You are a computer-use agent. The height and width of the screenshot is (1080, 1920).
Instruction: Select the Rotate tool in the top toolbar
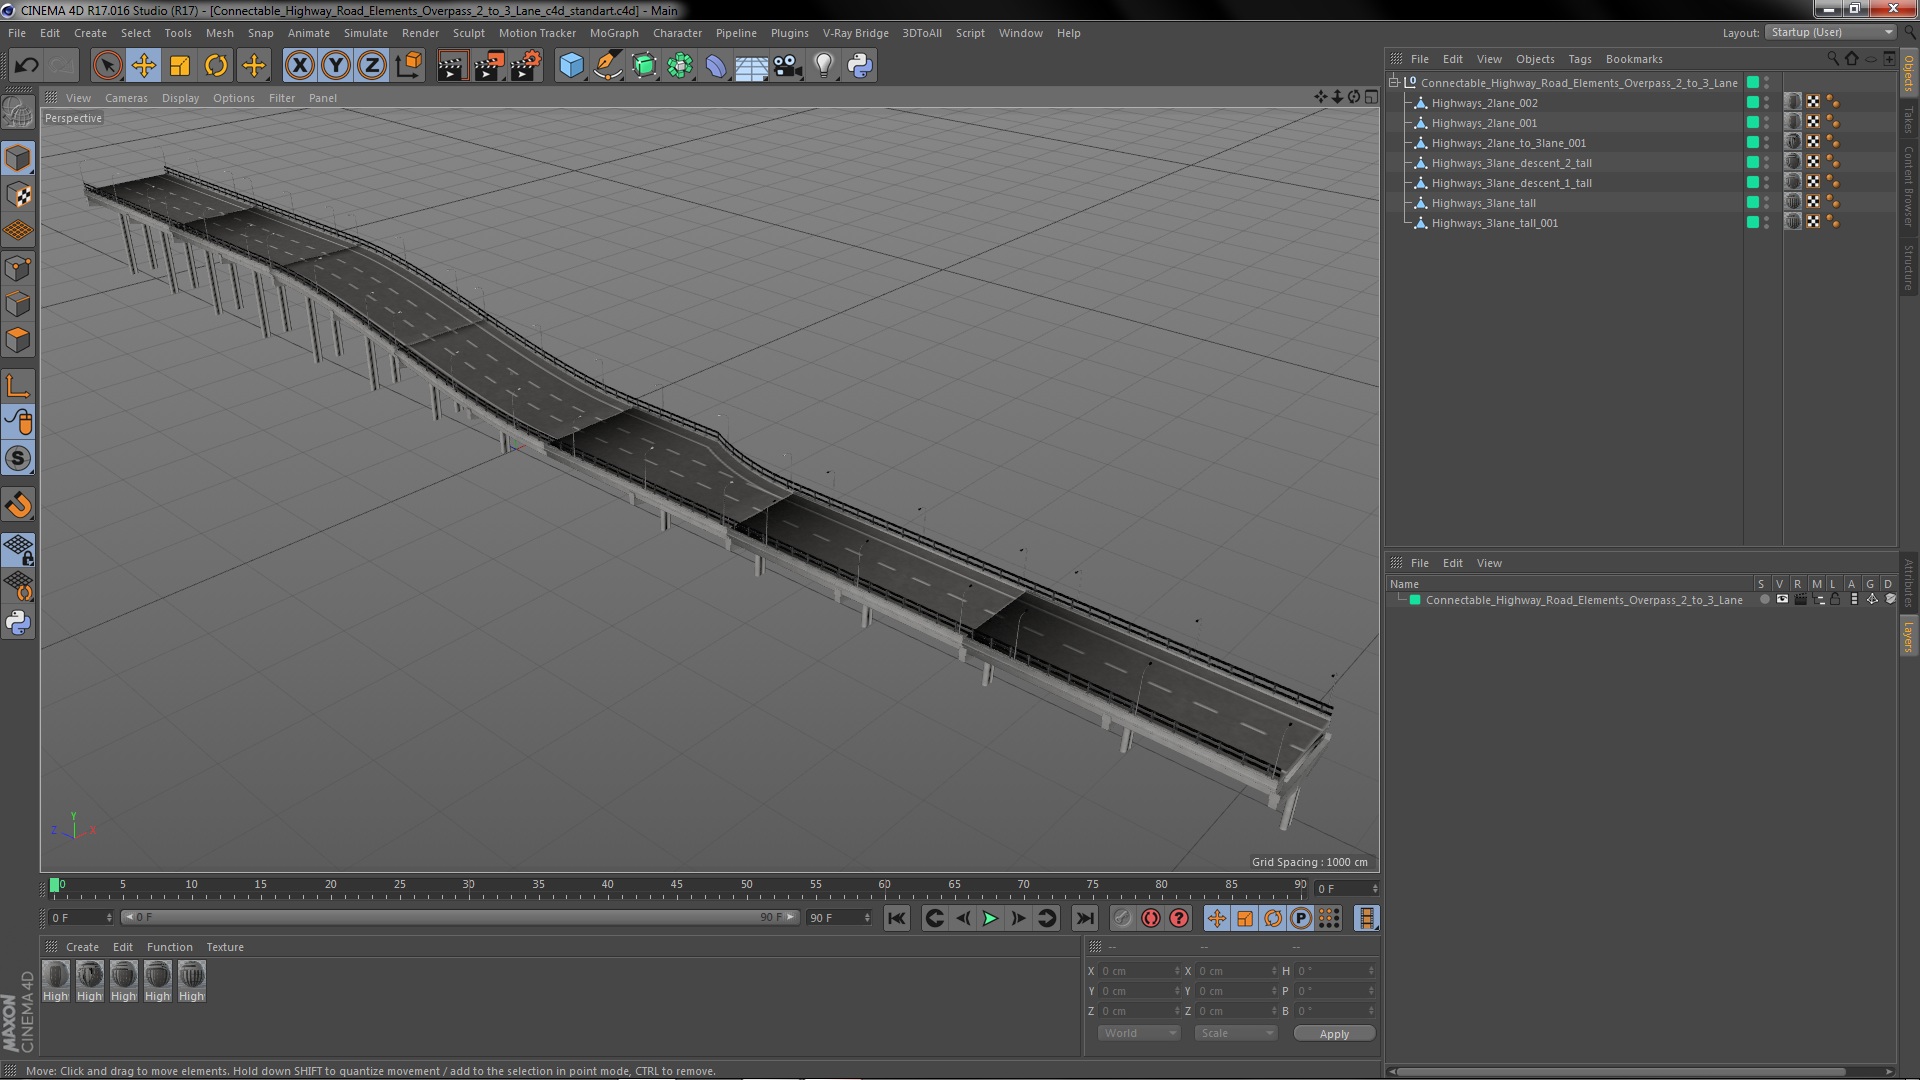216,66
